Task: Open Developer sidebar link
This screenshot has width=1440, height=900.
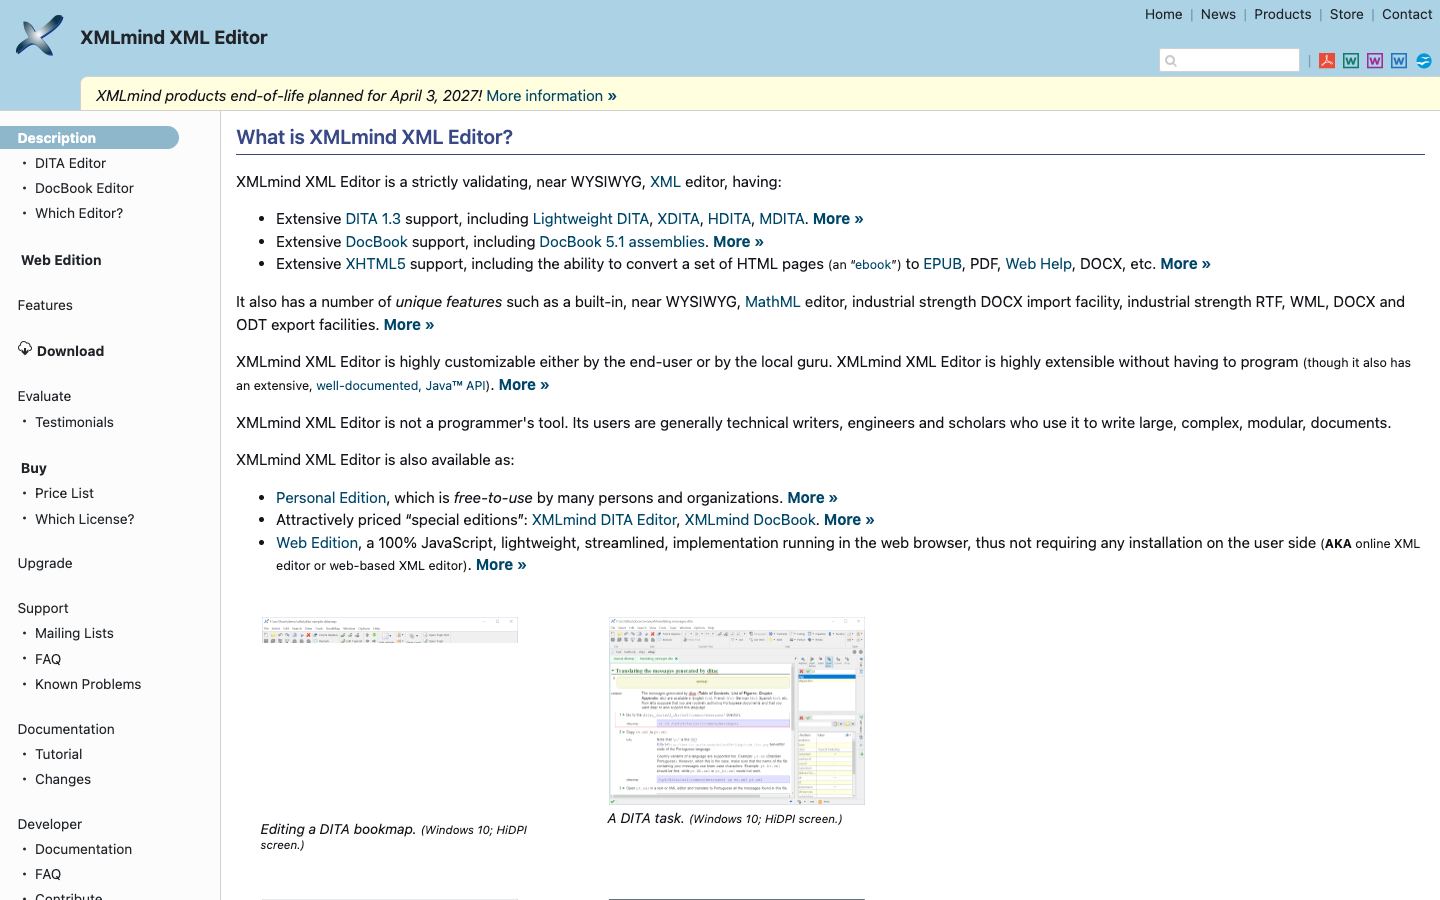Action: [50, 824]
